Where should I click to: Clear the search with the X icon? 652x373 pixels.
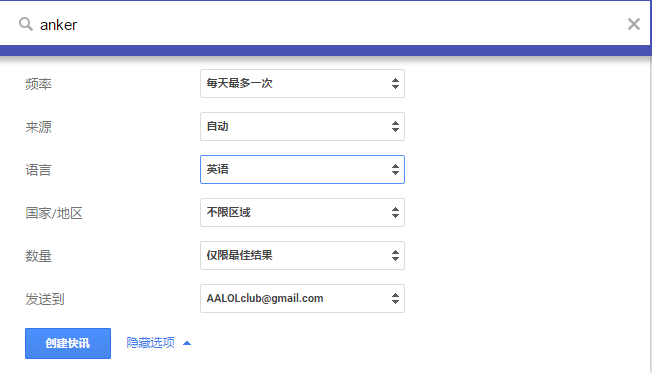634,24
